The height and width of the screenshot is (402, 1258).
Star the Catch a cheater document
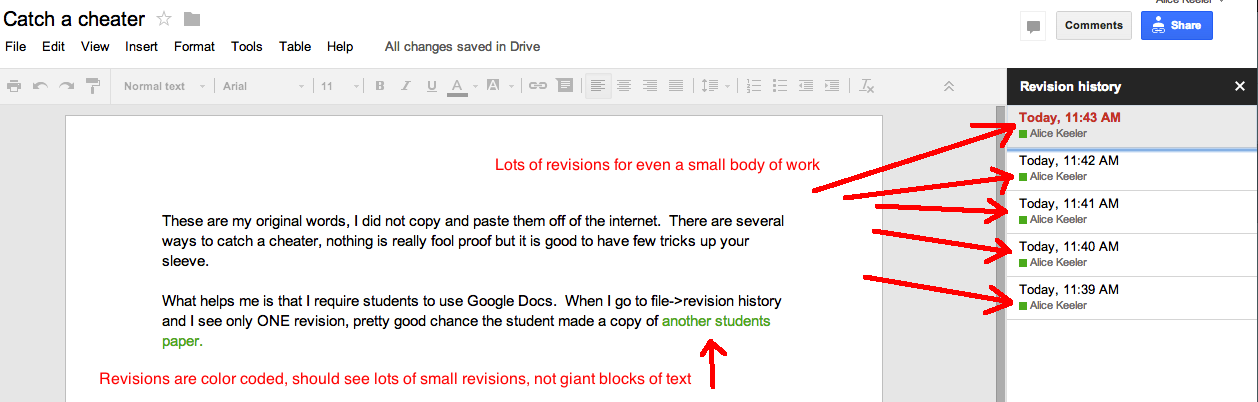164,19
